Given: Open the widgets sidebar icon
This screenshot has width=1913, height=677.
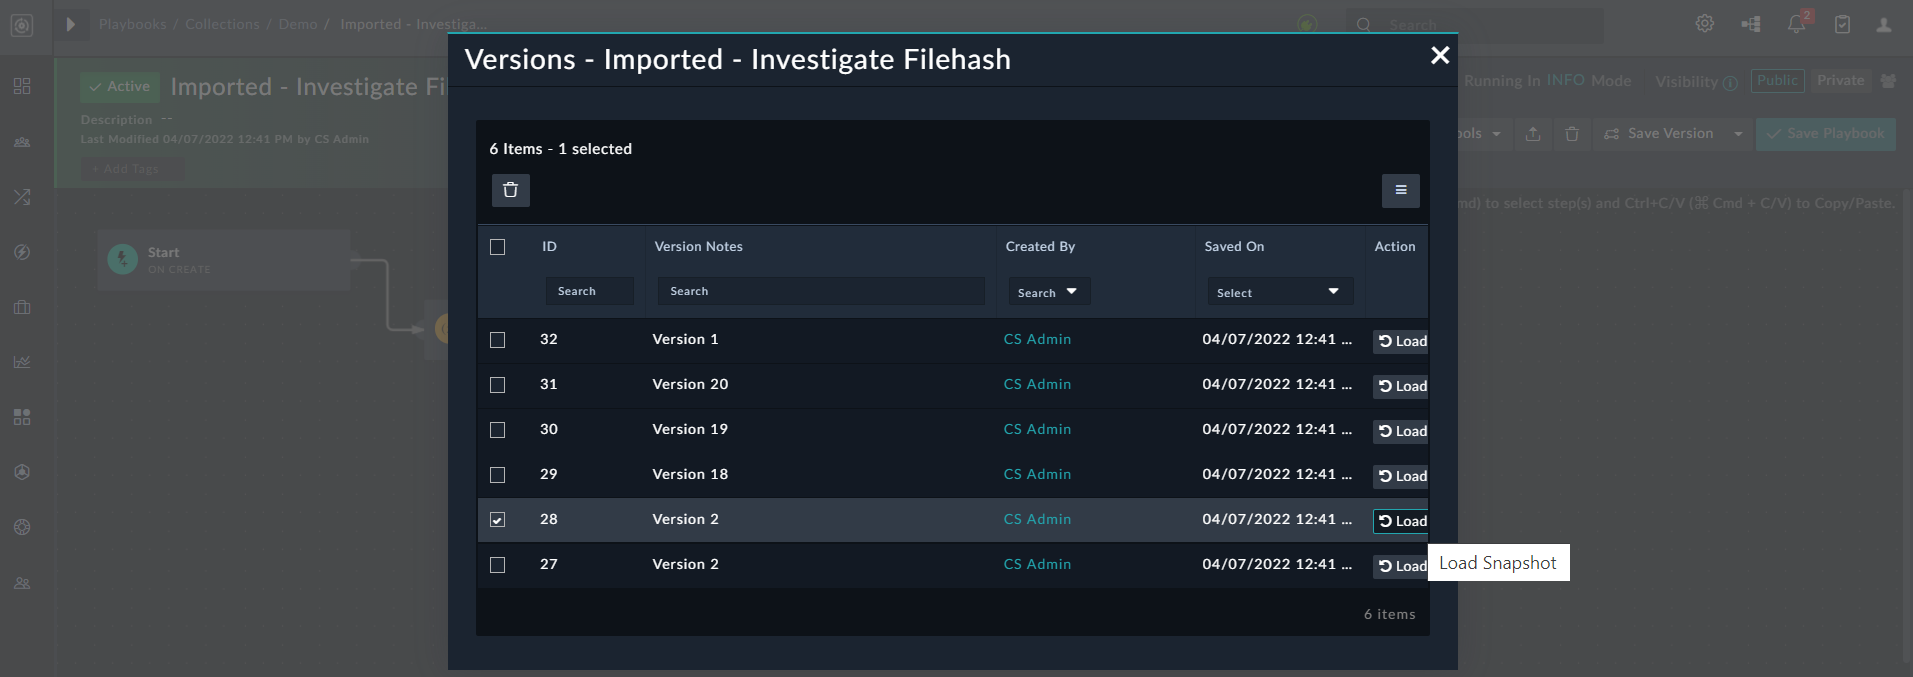Looking at the screenshot, I should coord(22,417).
